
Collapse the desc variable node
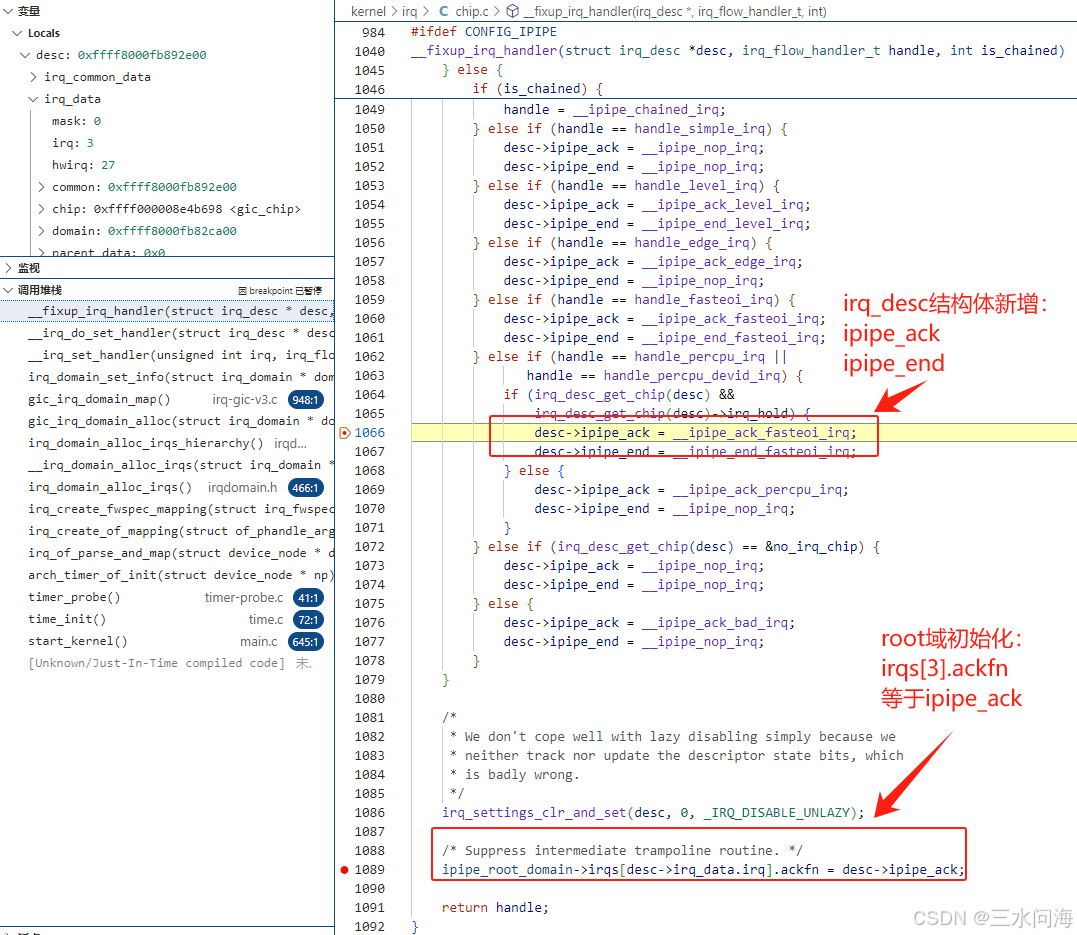pos(25,55)
